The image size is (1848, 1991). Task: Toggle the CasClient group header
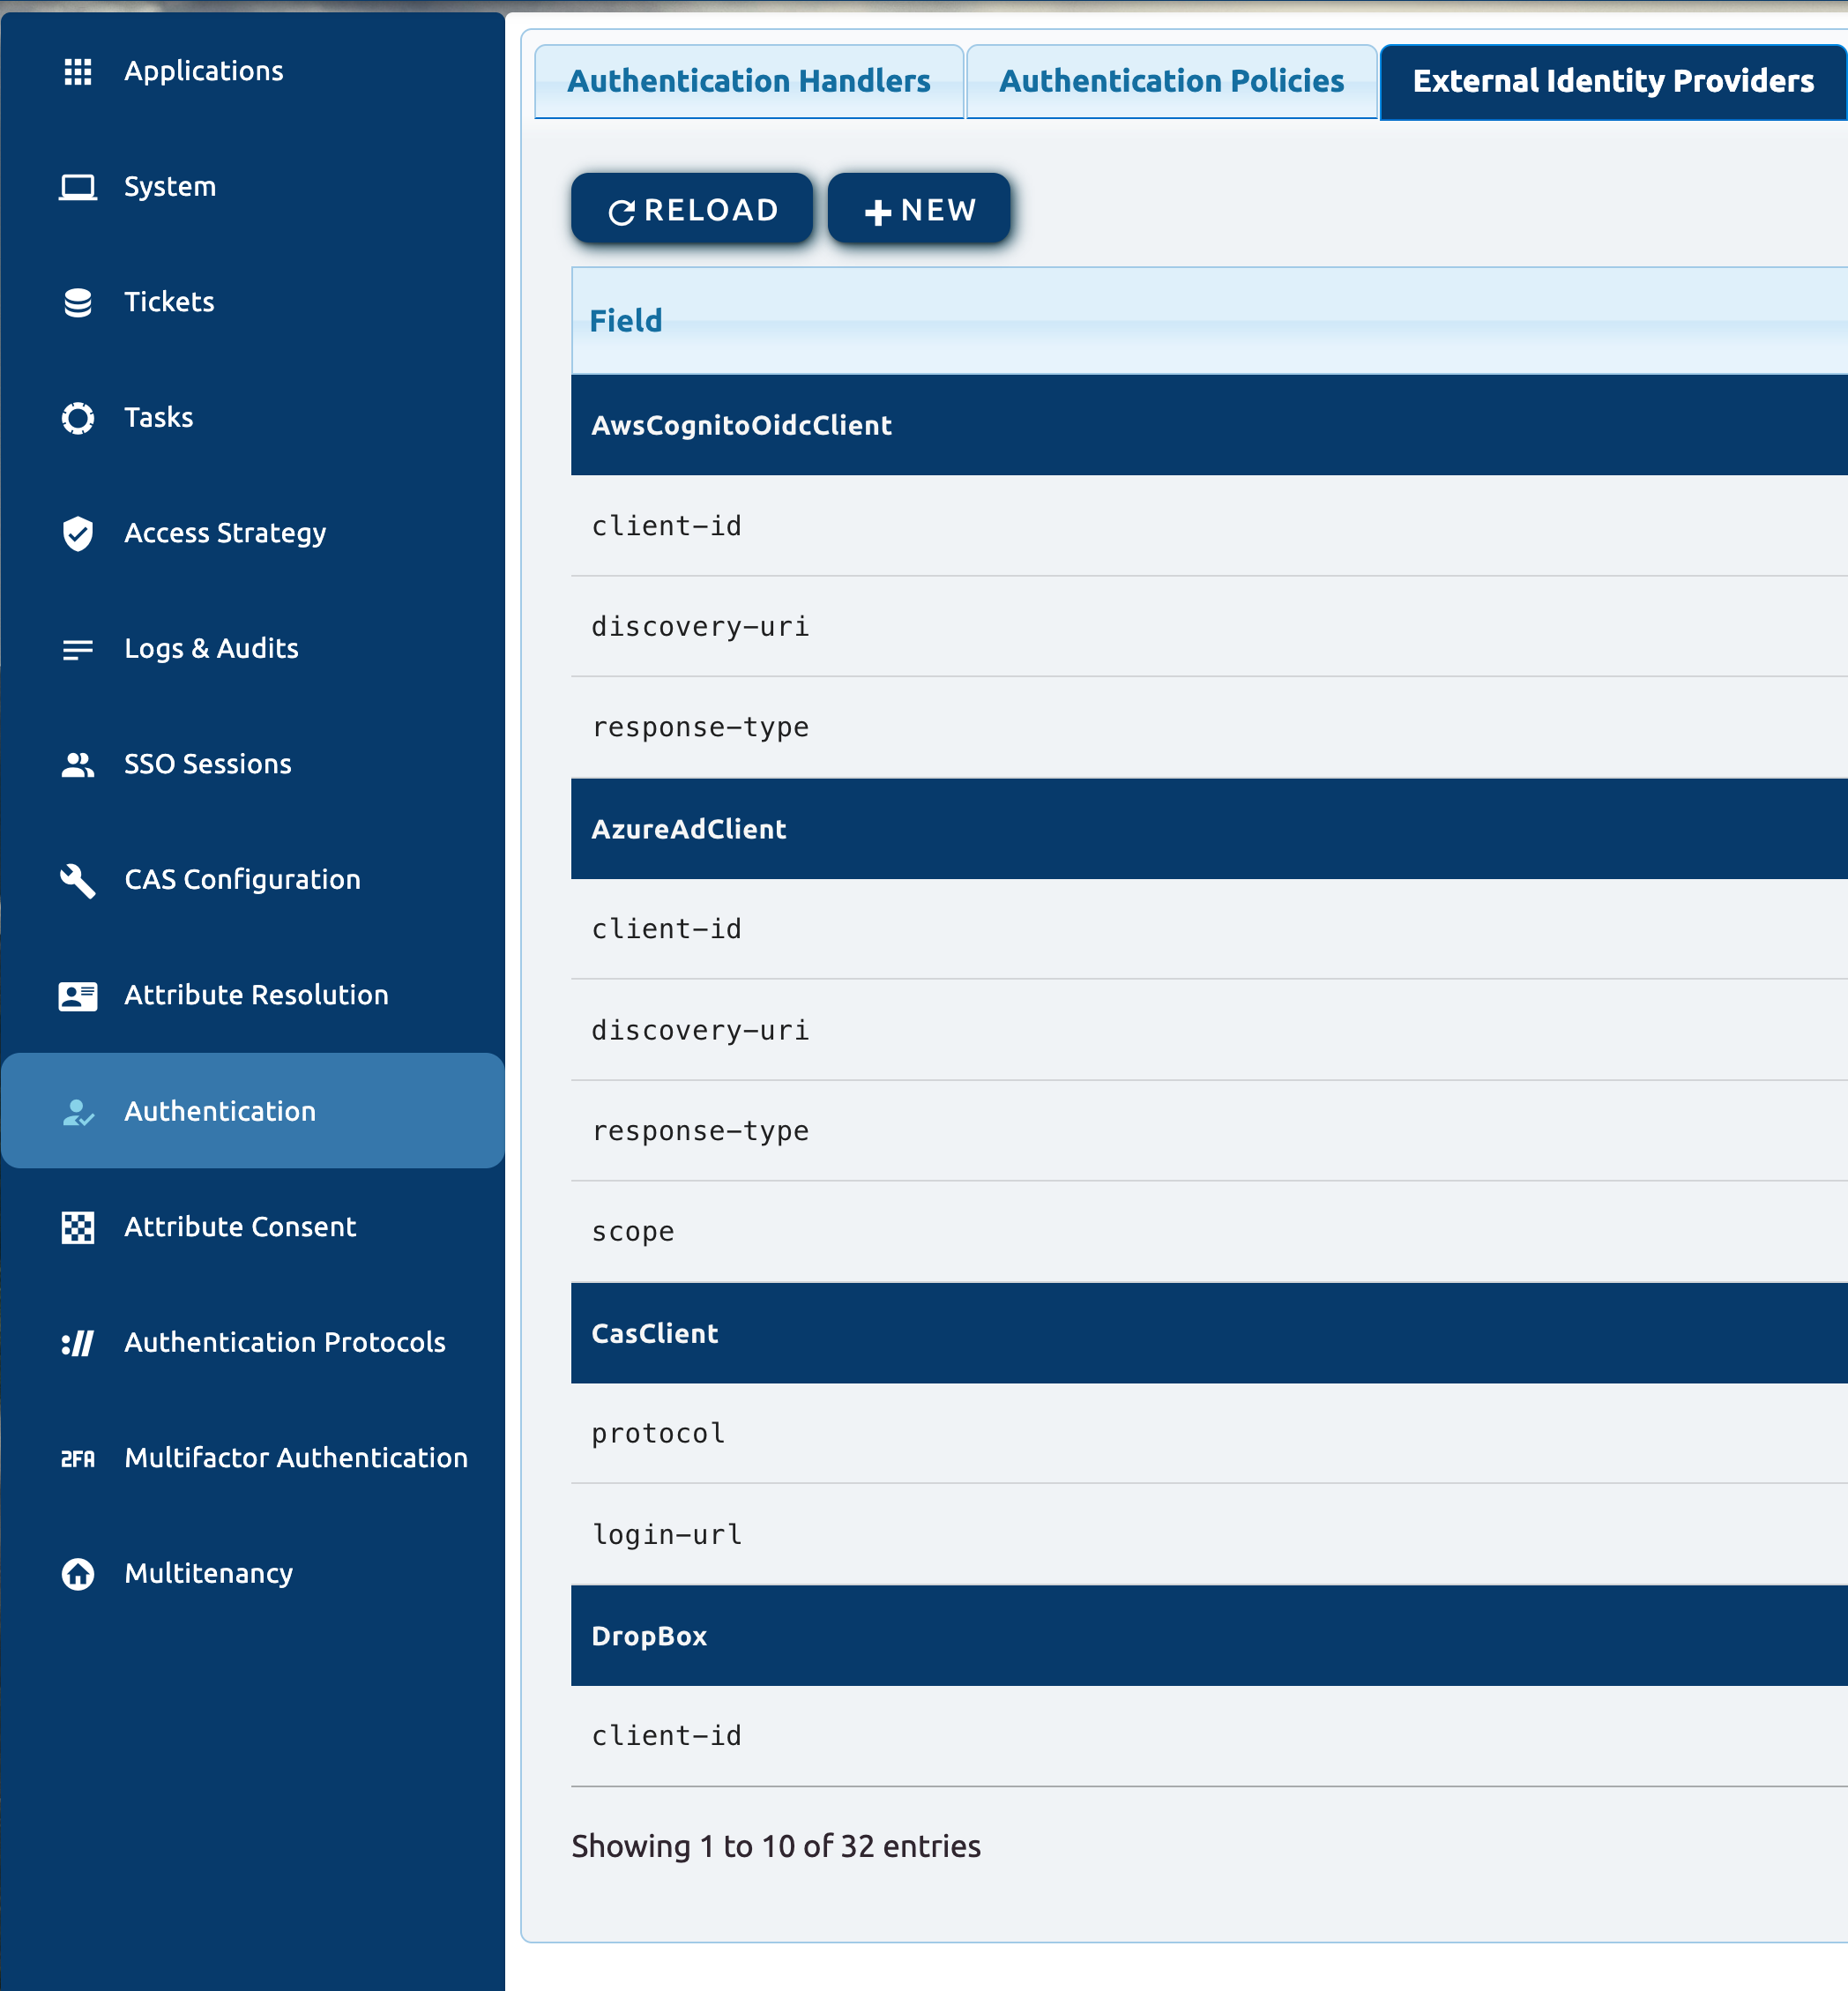tap(654, 1333)
